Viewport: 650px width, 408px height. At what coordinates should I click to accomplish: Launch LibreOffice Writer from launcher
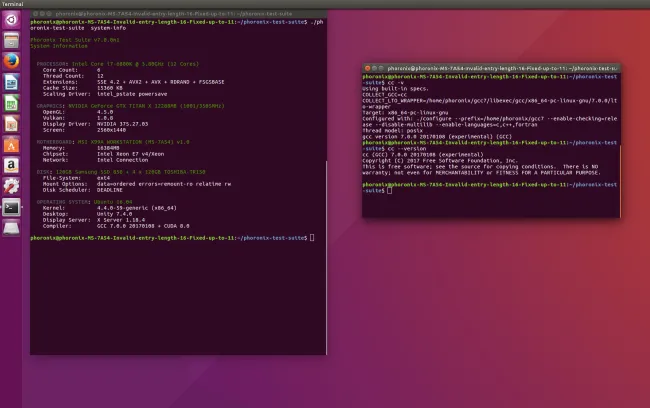point(11,83)
